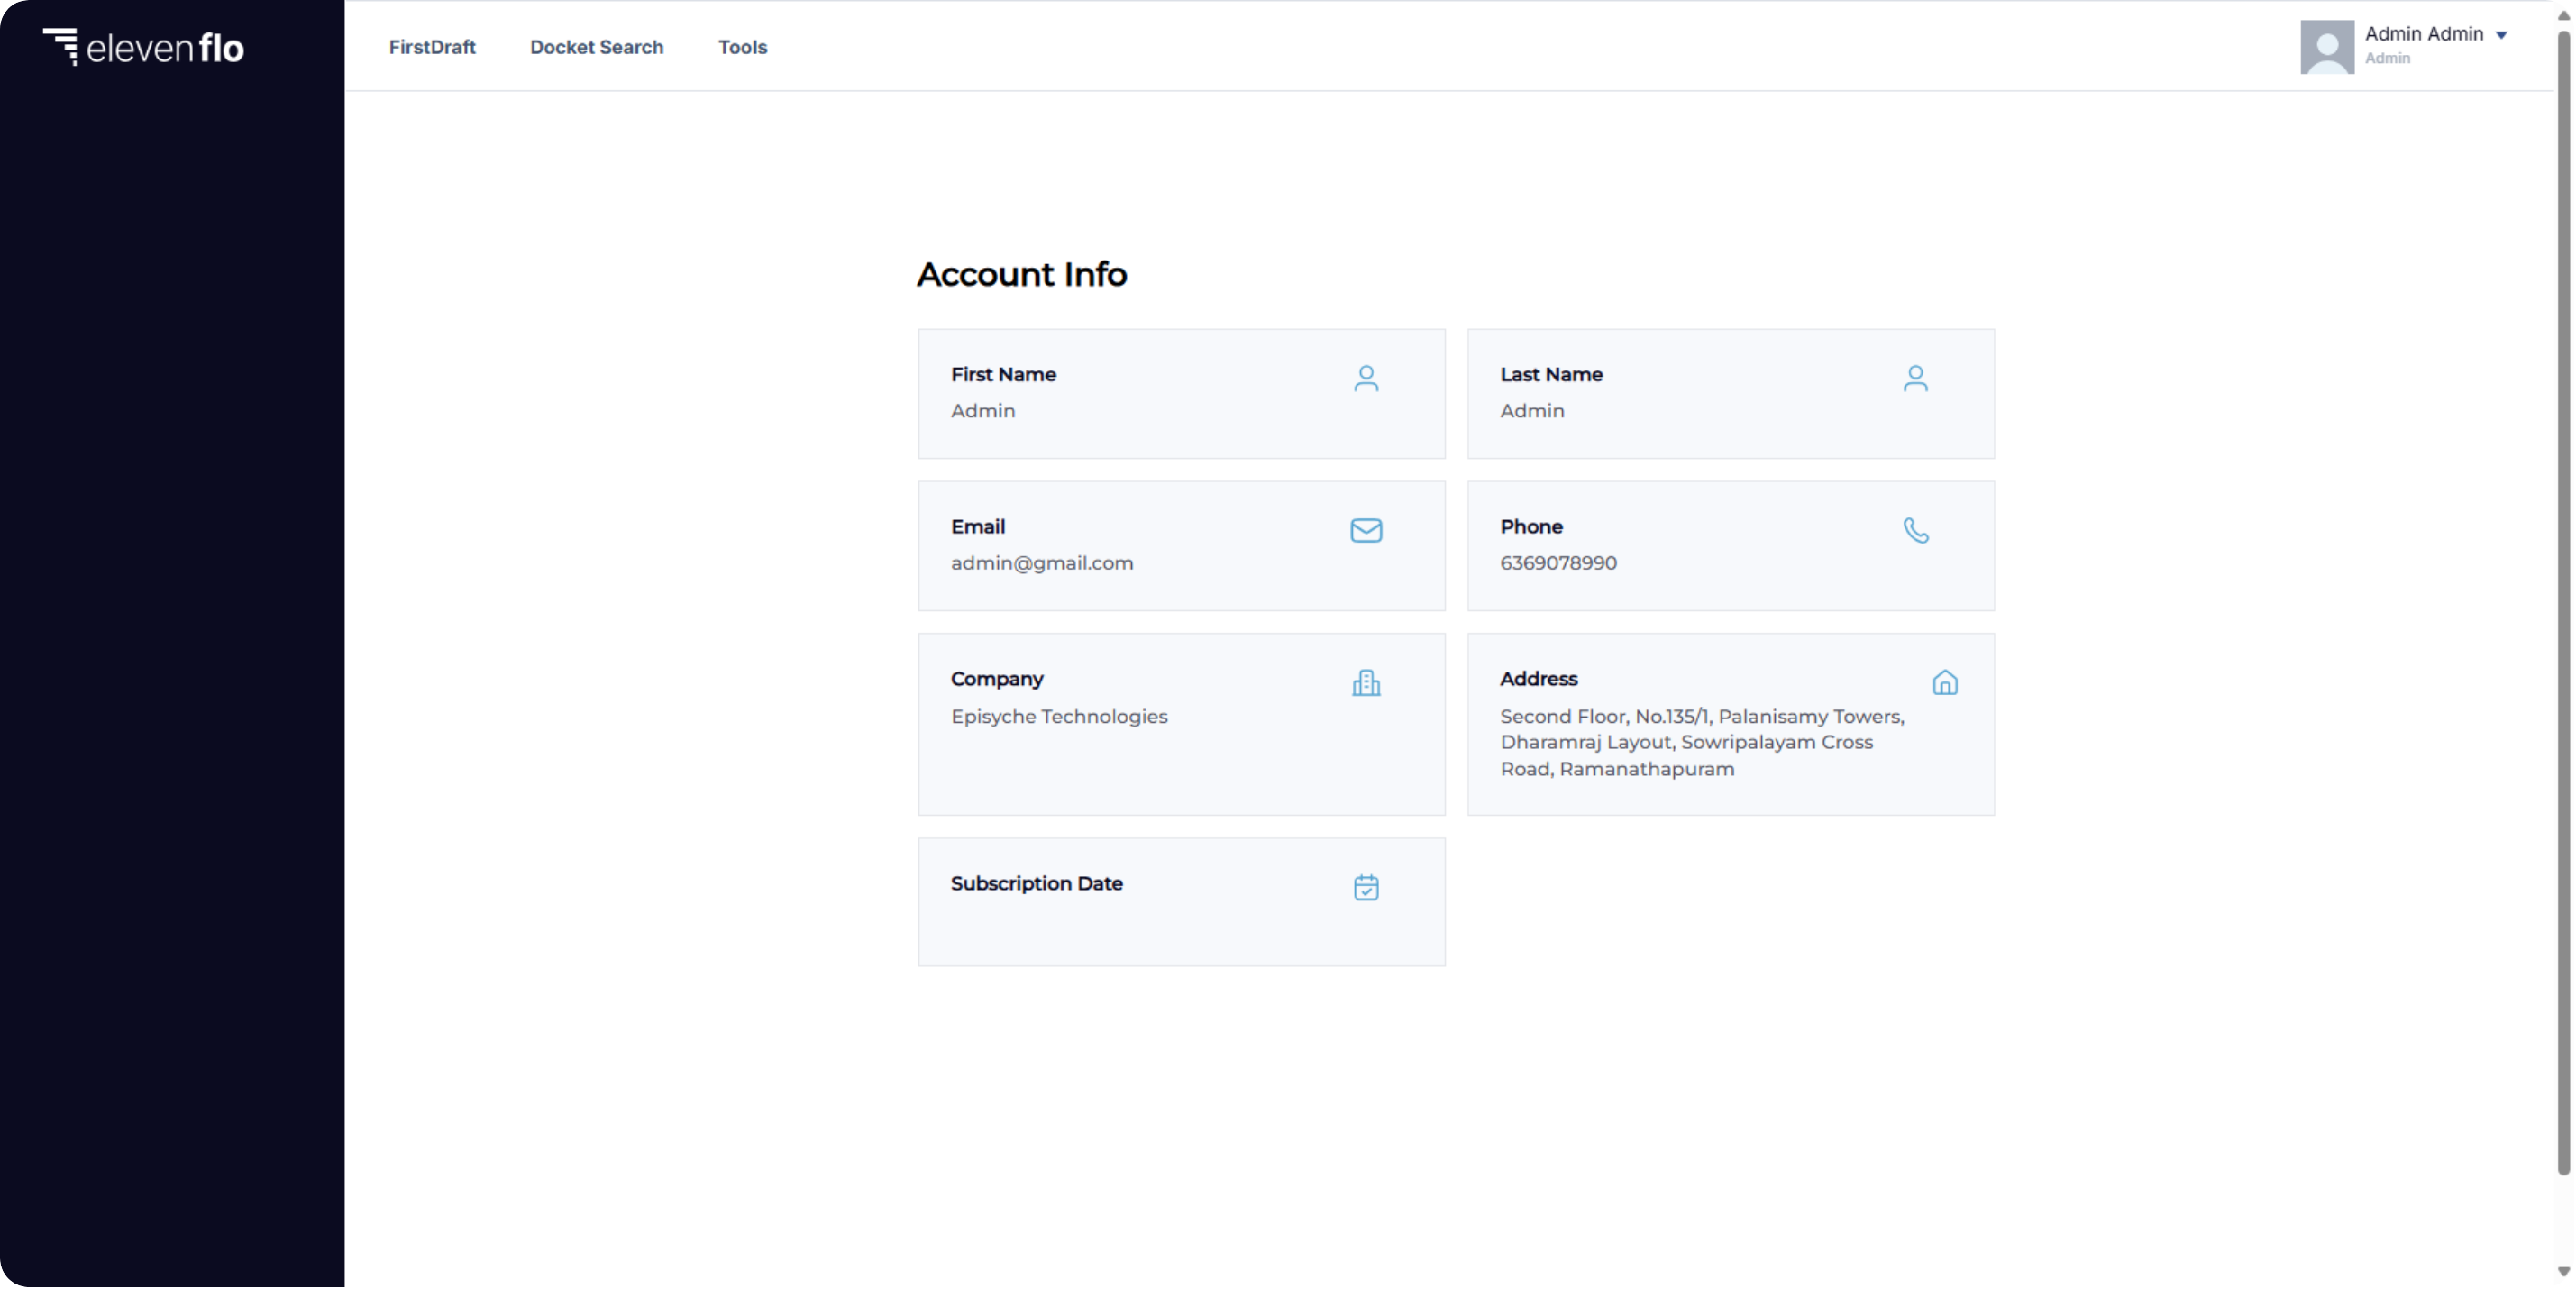This screenshot has height=1289, width=2576.
Task: Open the Docket Search menu
Action: [x=596, y=47]
